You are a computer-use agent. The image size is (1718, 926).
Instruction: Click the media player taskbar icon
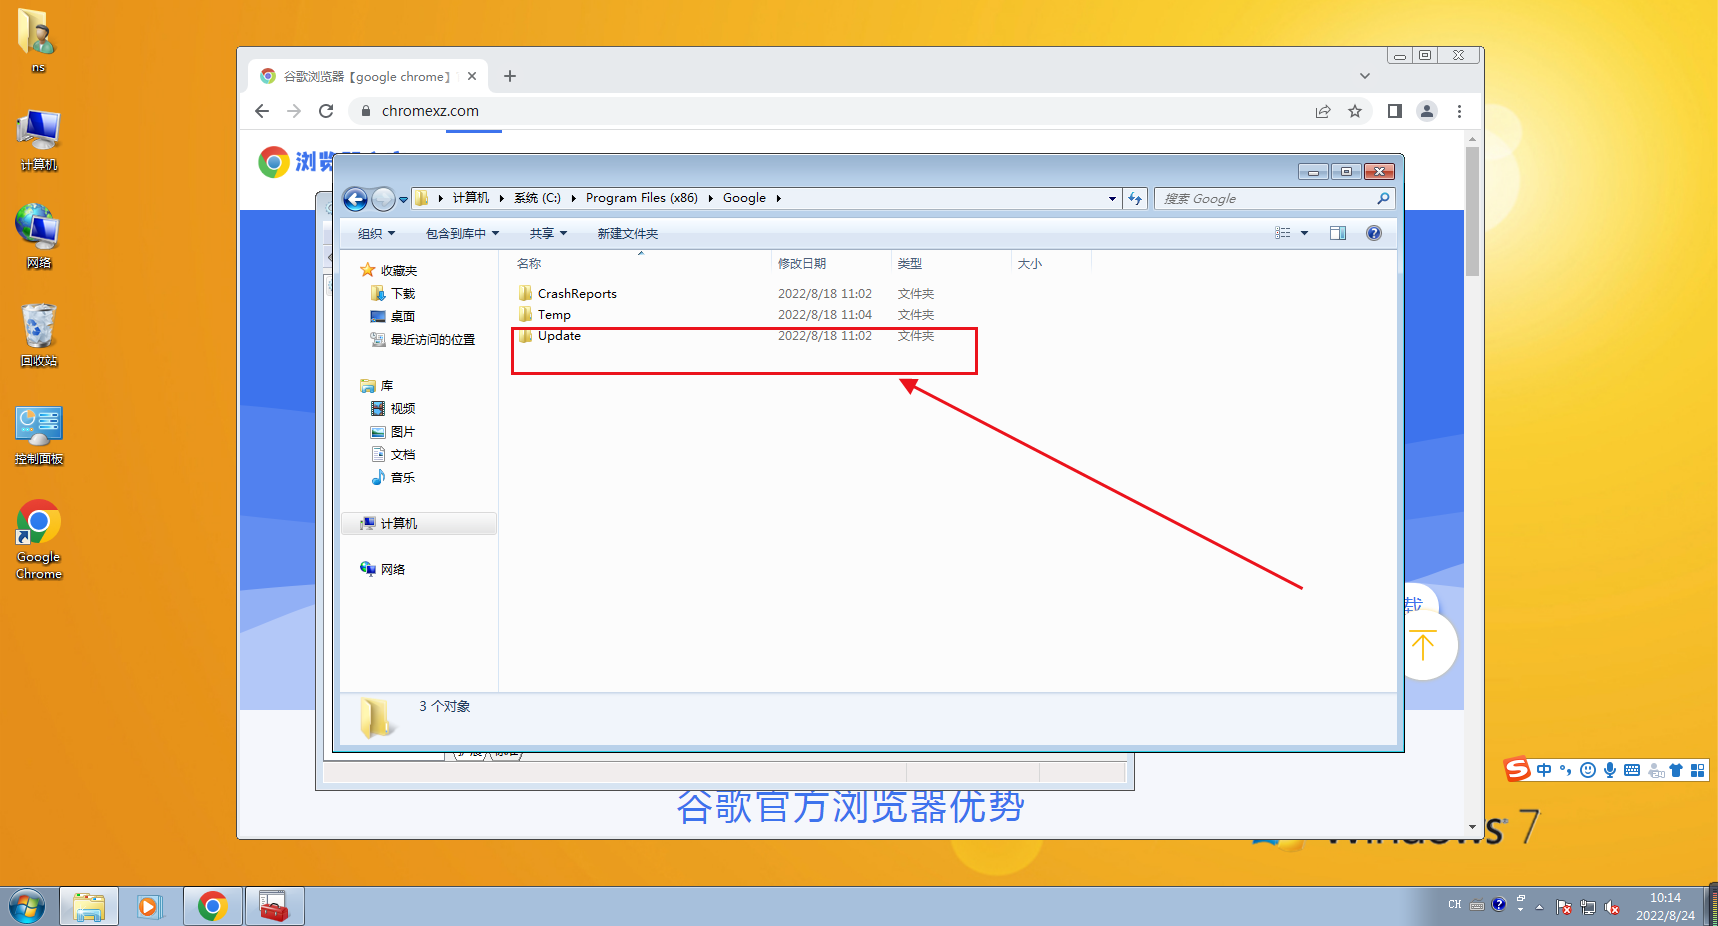(150, 907)
